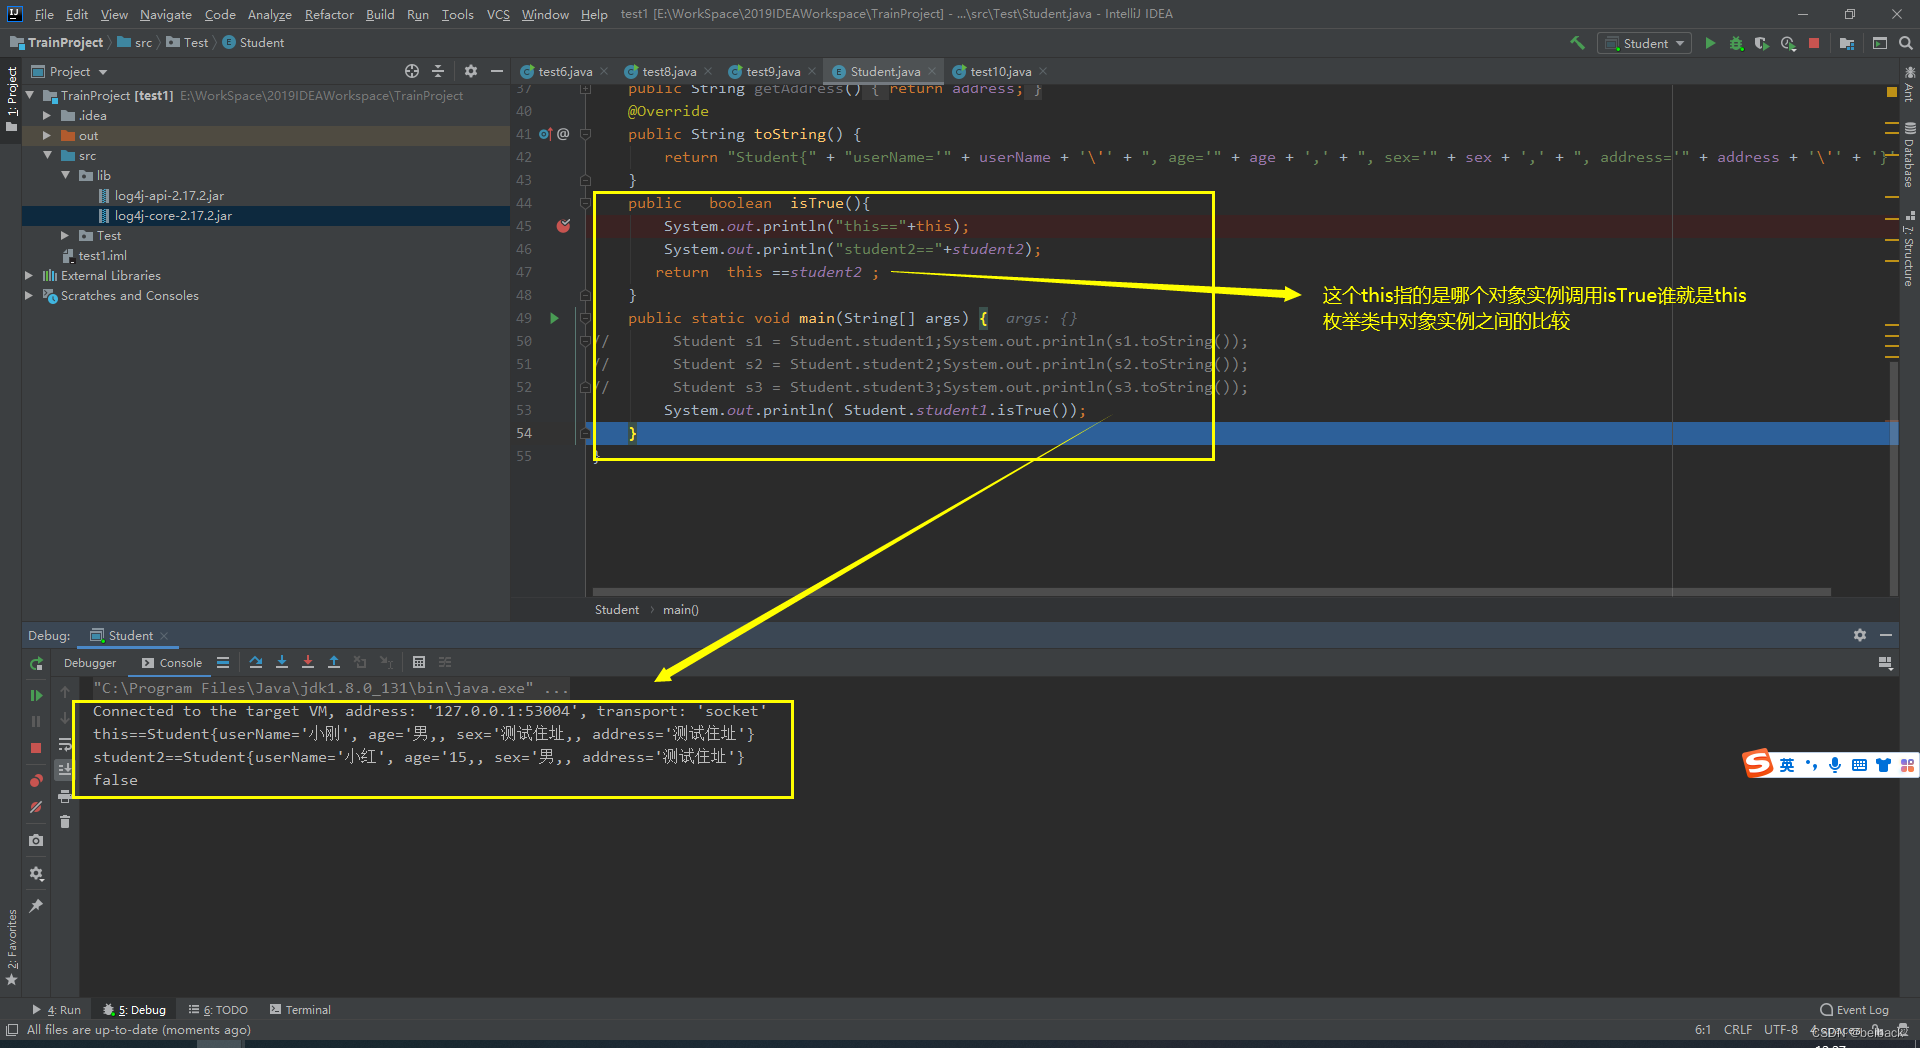Collapse all nodes in the Project panel
This screenshot has width=1920, height=1048.
tap(438, 71)
